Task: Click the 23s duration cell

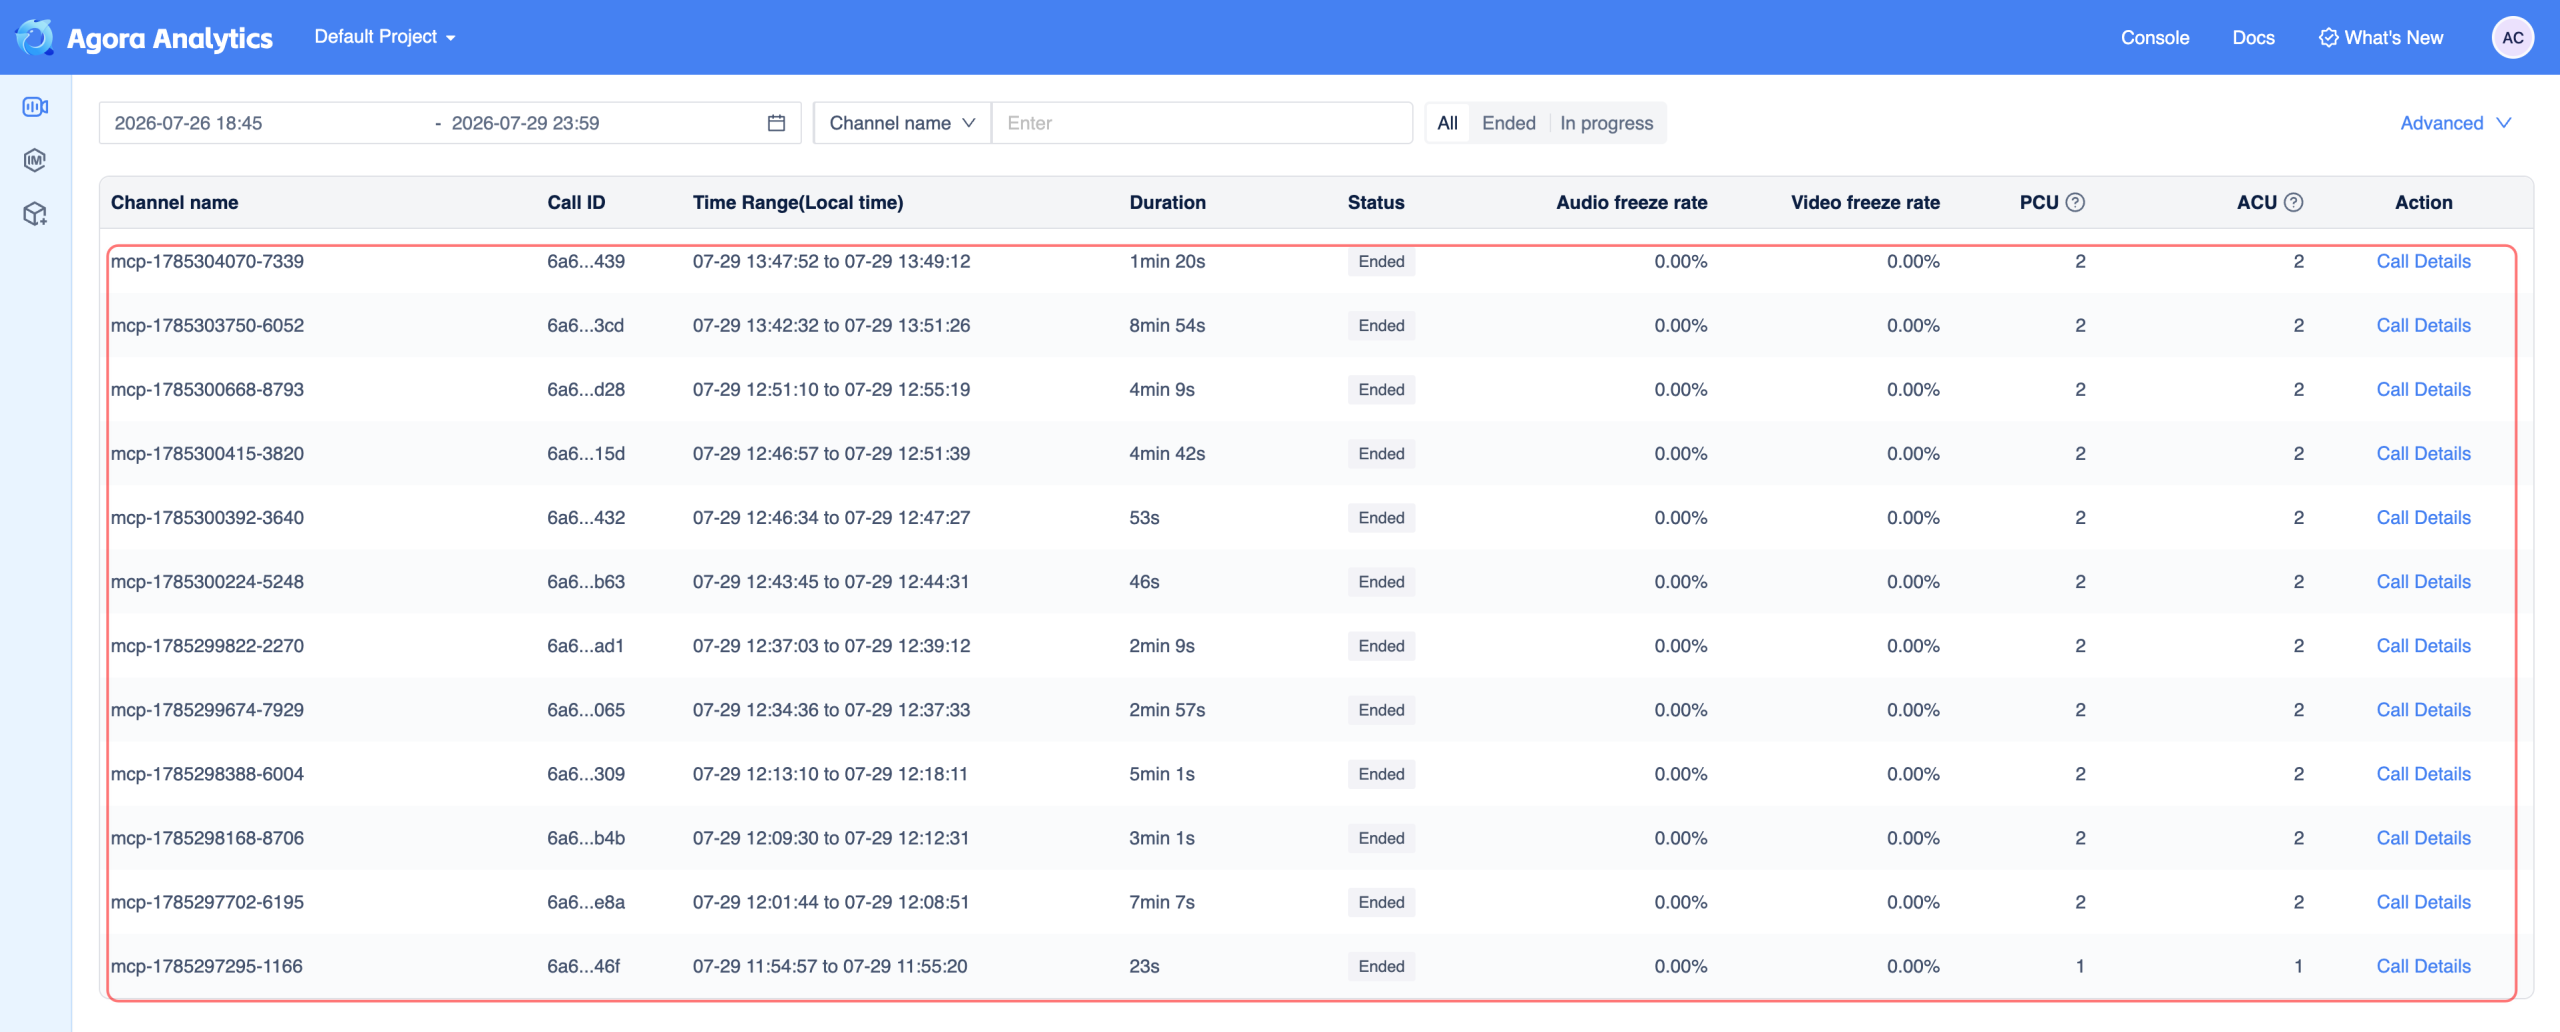Action: pyautogui.click(x=1144, y=965)
